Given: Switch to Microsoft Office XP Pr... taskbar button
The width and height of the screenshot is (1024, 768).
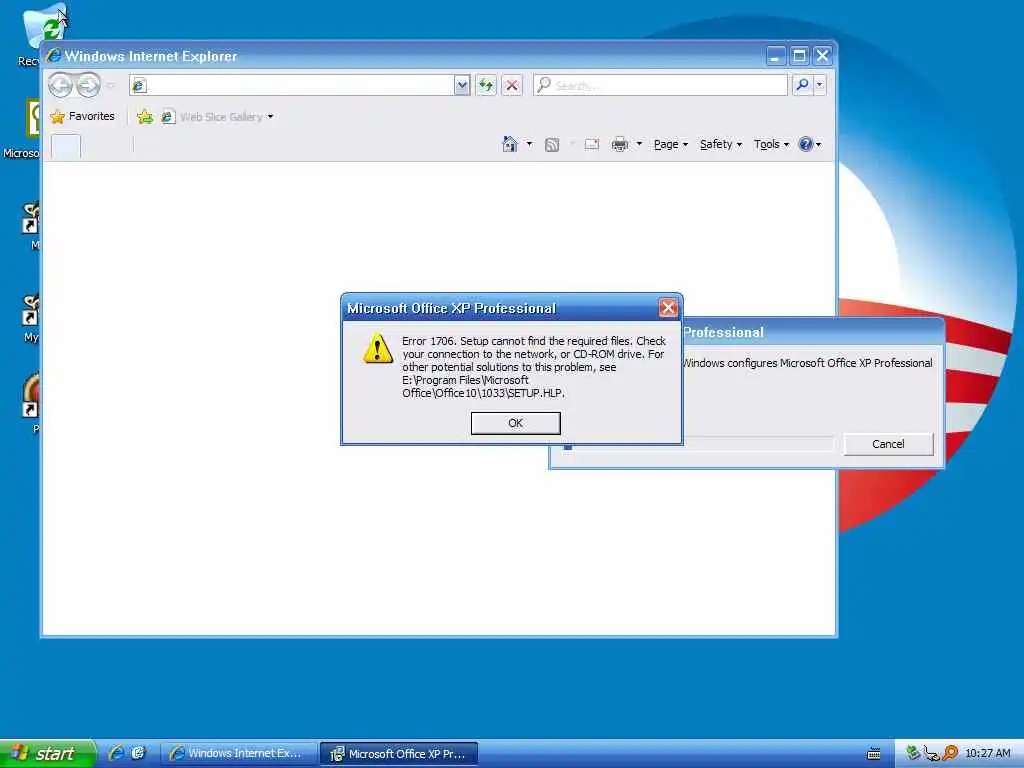Looking at the screenshot, I should [399, 754].
